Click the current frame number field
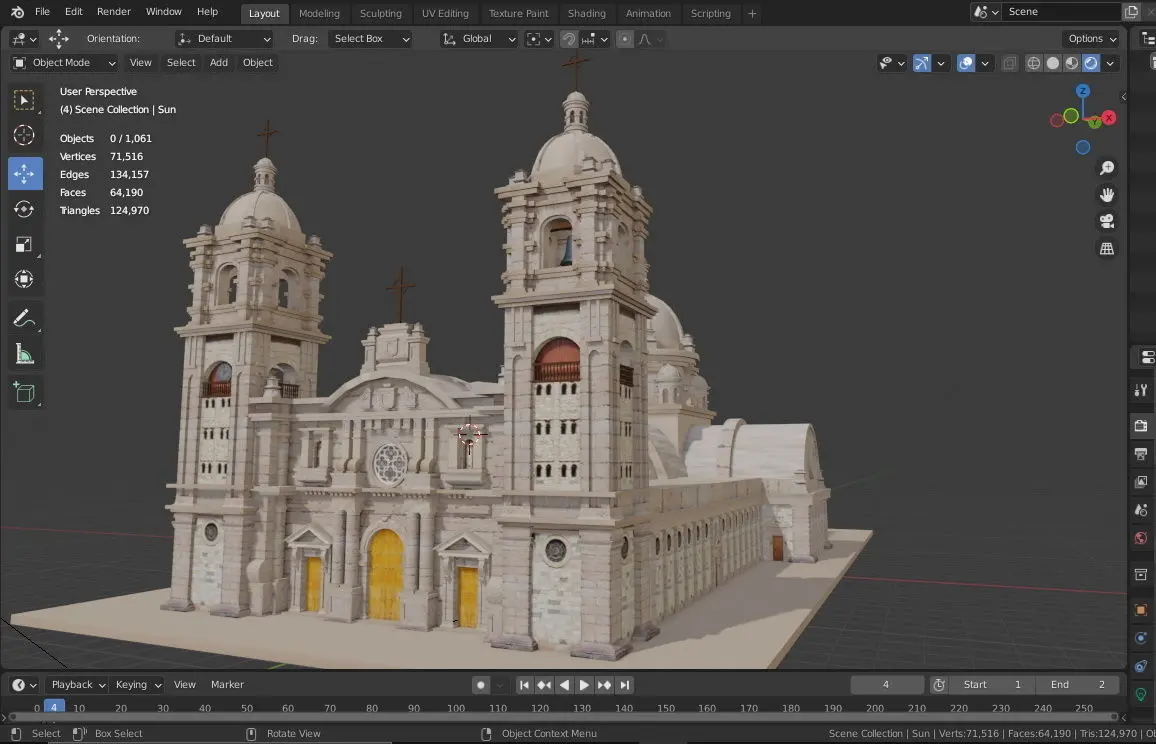 (886, 685)
